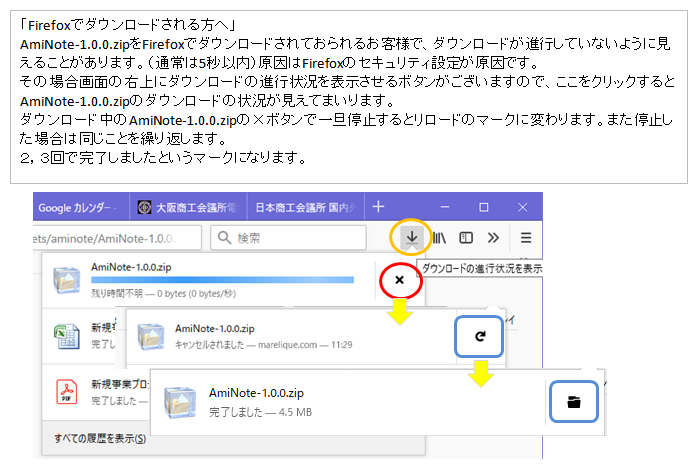The image size is (699, 468).
Task: Click the blue download progress bar
Action: pos(222,280)
